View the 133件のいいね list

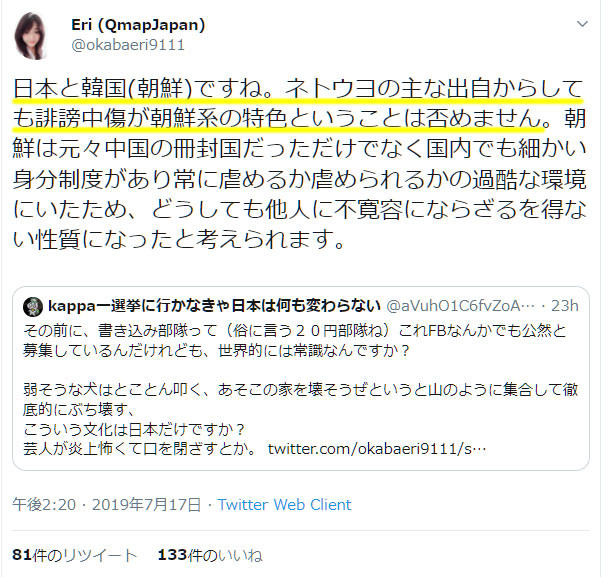[210, 555]
